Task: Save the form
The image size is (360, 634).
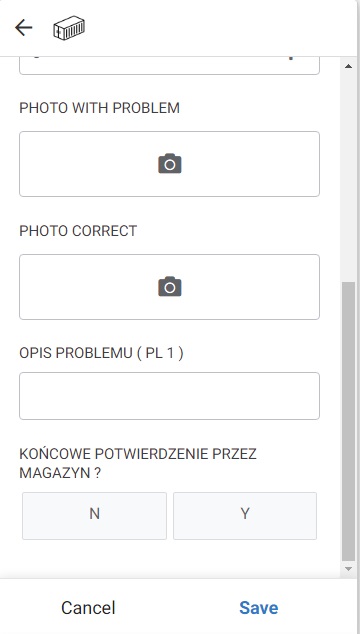Action: point(258,608)
